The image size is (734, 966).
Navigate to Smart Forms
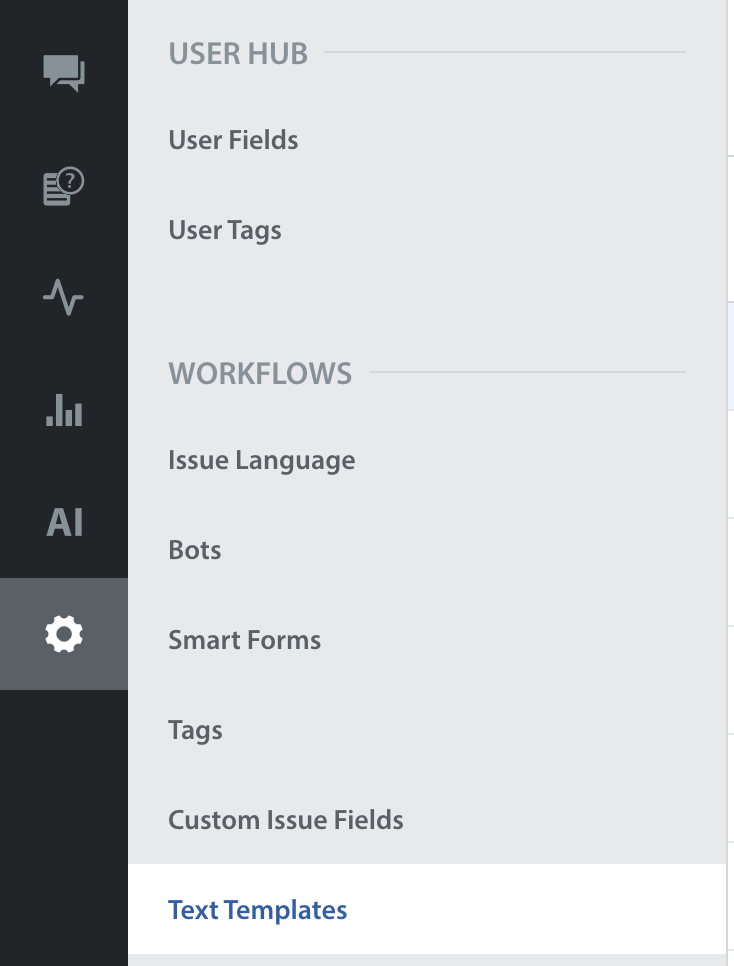(x=244, y=640)
